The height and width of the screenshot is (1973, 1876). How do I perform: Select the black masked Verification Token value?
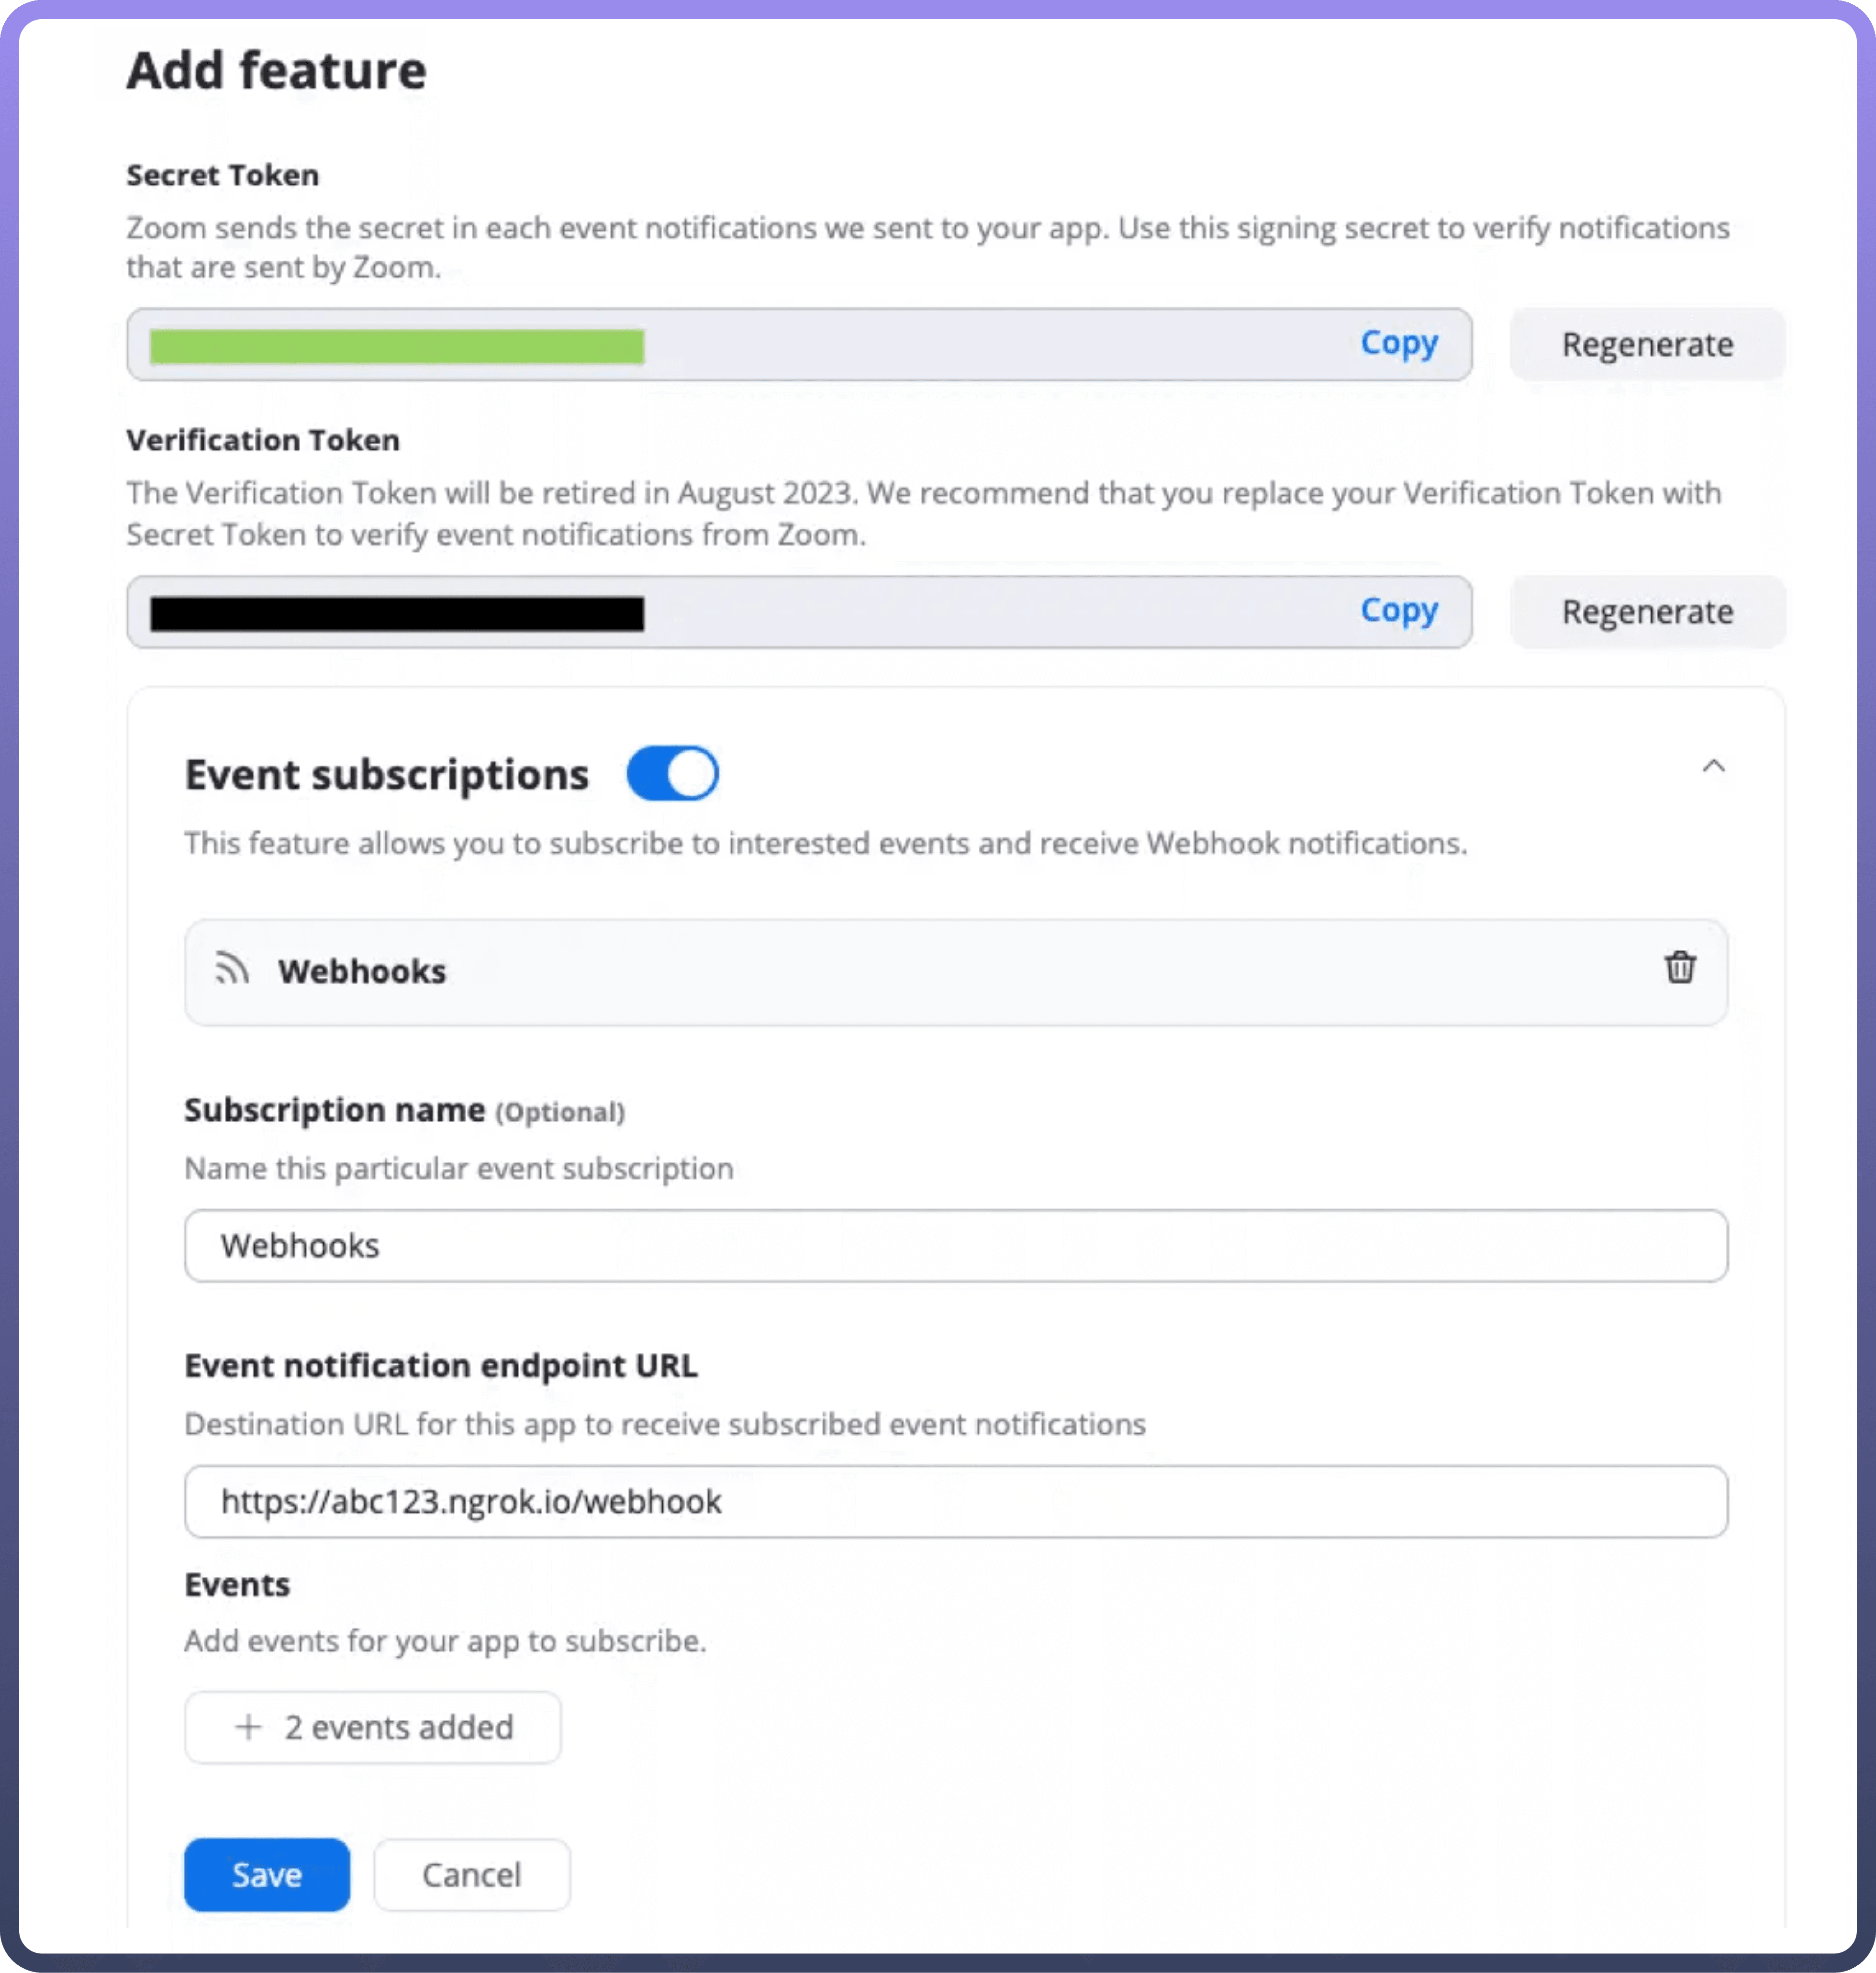pos(397,614)
